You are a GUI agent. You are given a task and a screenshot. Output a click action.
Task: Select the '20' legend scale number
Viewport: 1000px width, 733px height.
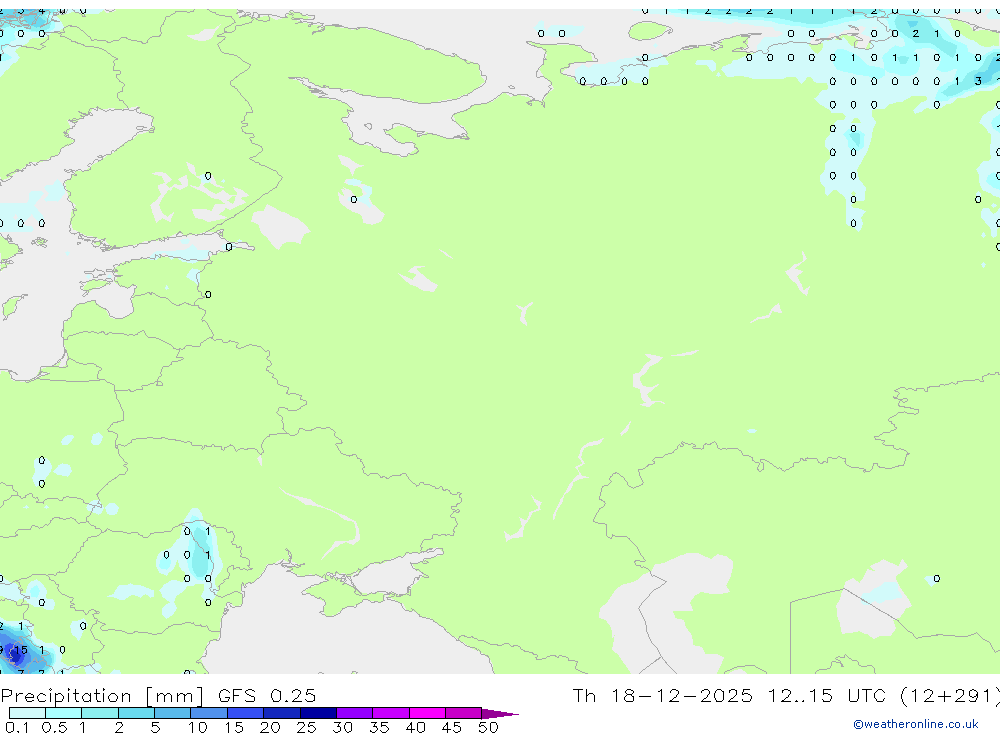[270, 727]
